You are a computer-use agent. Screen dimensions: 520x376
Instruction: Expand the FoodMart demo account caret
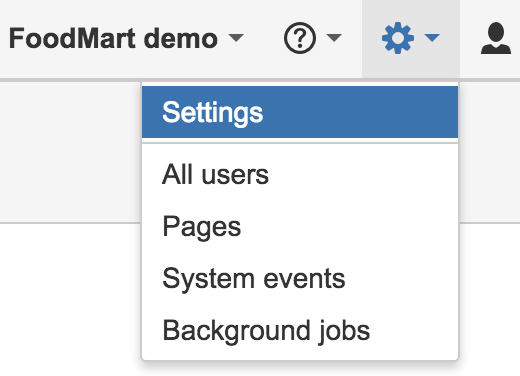click(x=236, y=38)
